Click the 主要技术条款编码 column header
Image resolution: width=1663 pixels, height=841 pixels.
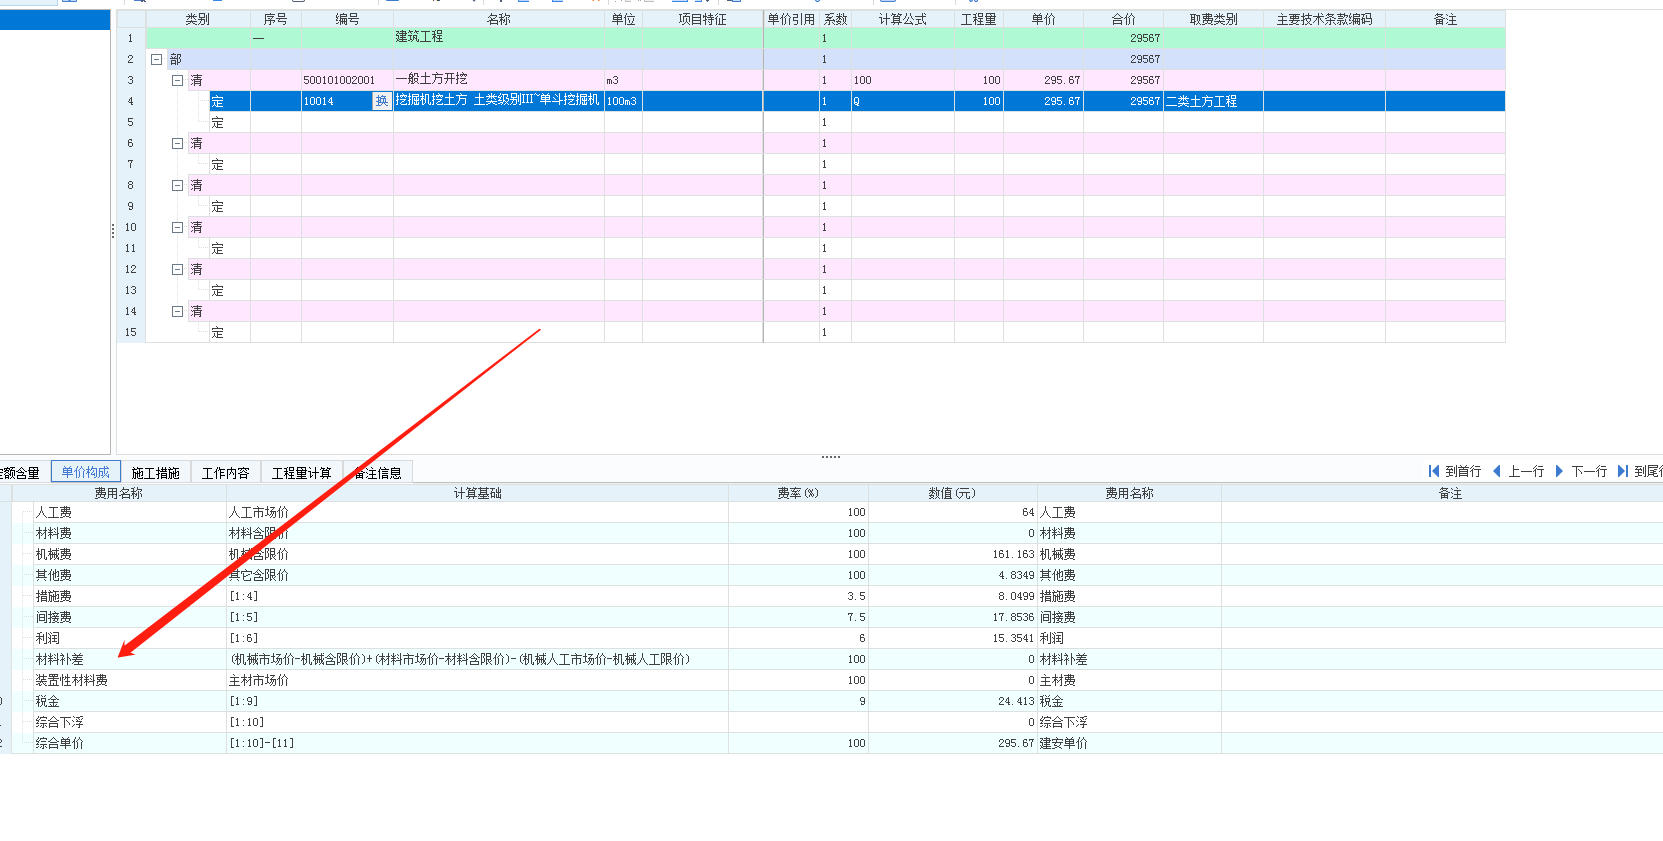pyautogui.click(x=1324, y=19)
